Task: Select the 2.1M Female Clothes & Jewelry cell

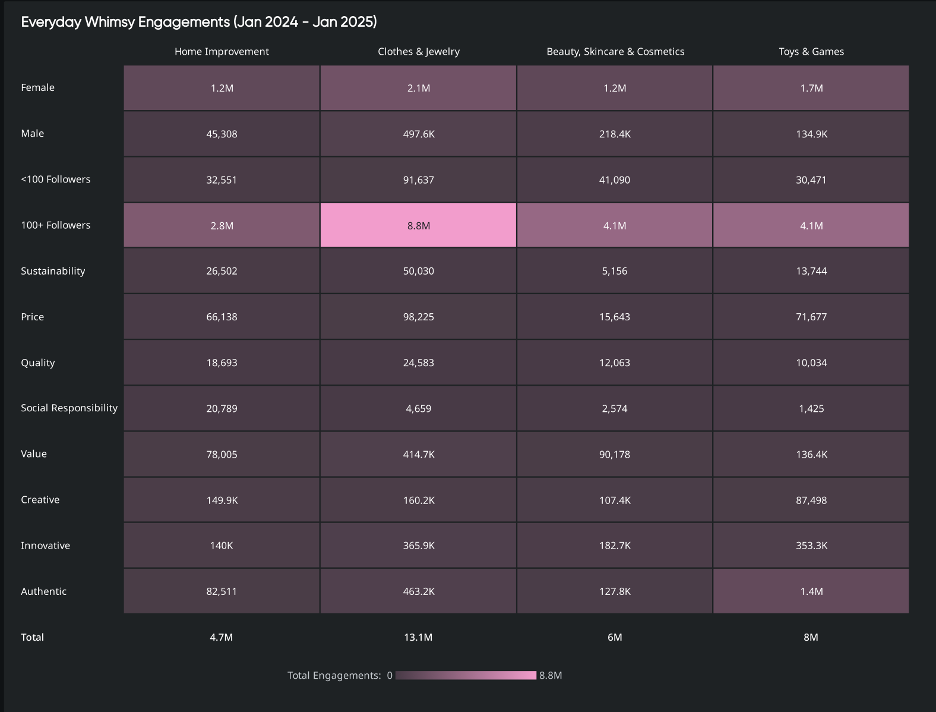Action: coord(418,88)
